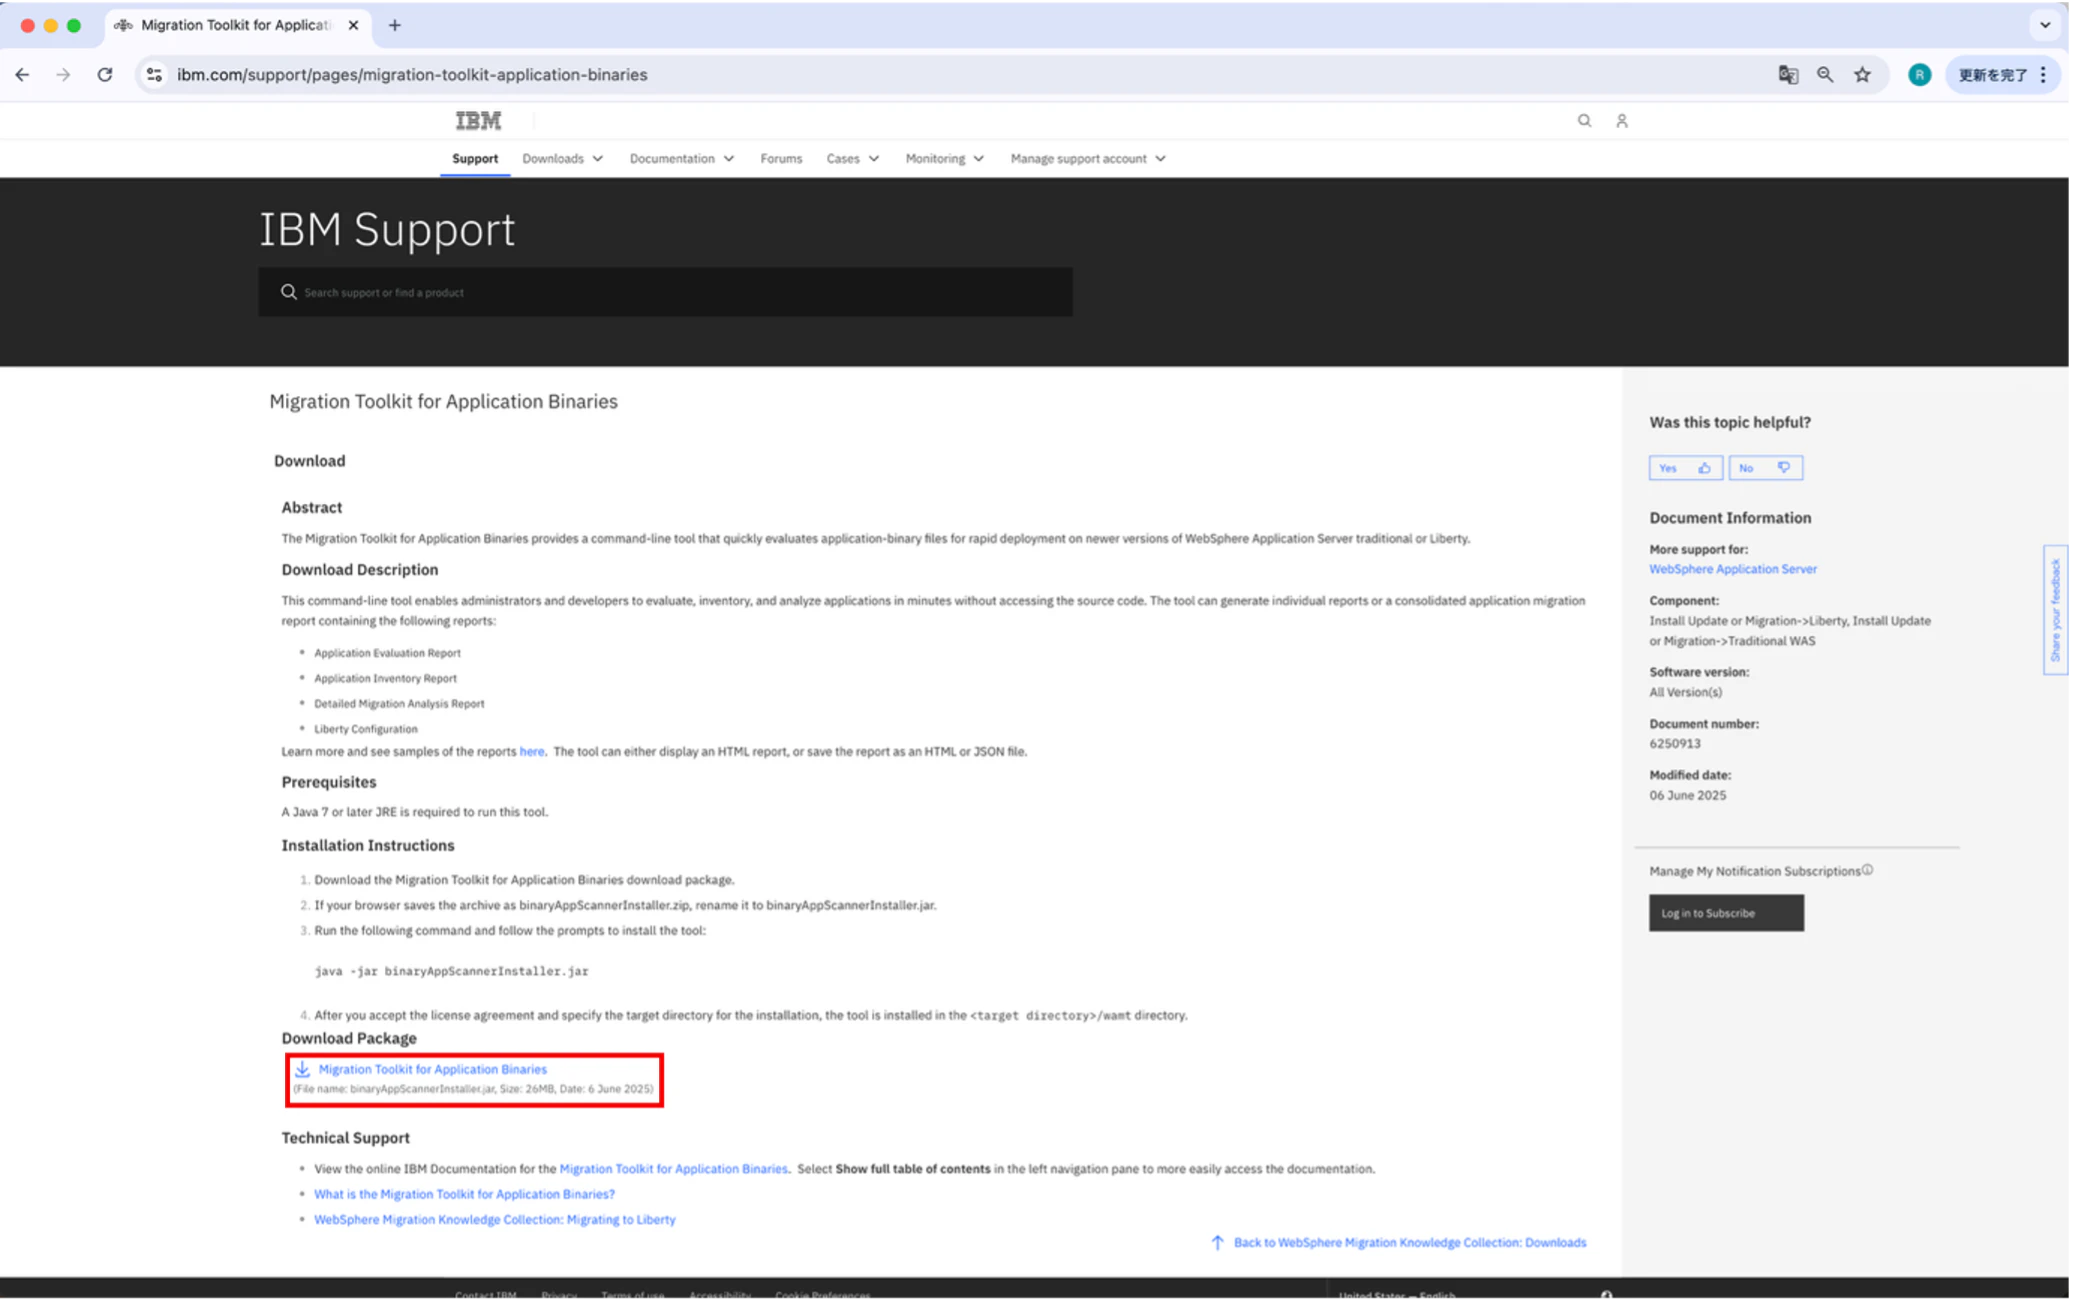This screenshot has width=2076, height=1306.
Task: Click the Liberty Configuration bullet
Action: tap(366, 729)
